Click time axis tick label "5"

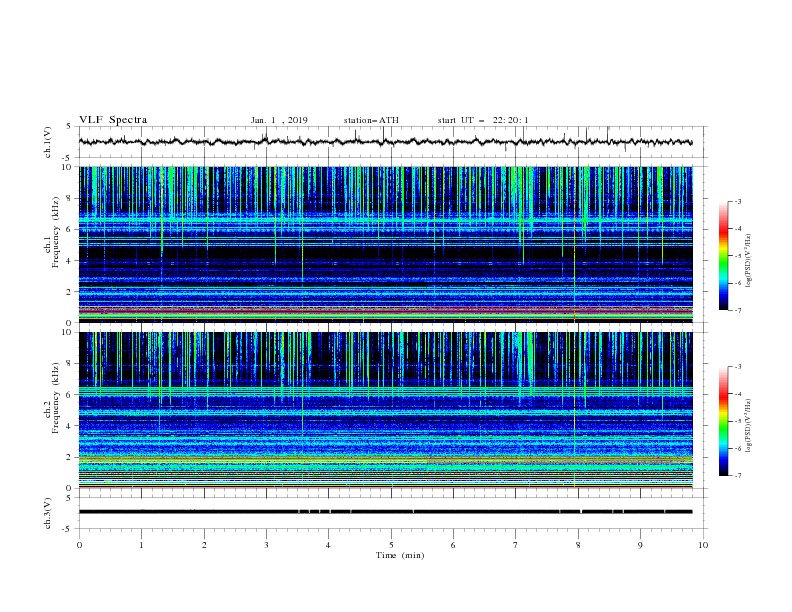click(x=391, y=545)
